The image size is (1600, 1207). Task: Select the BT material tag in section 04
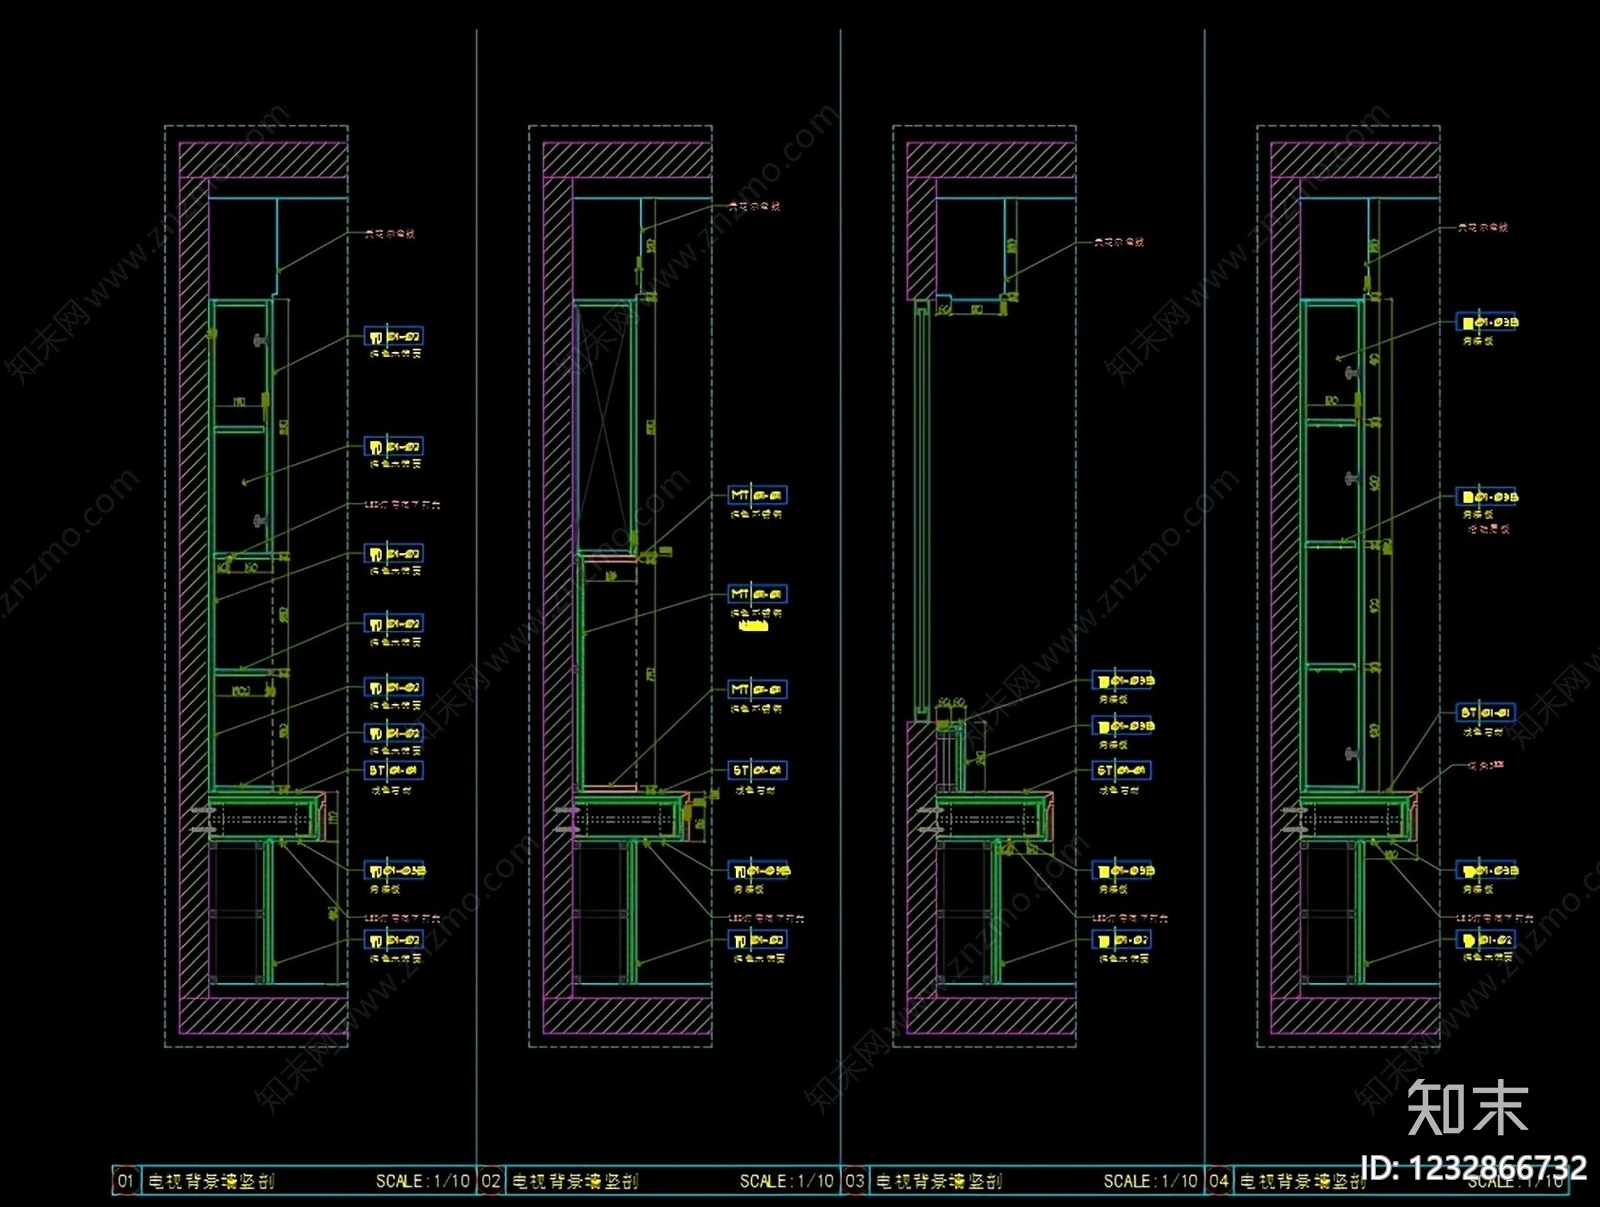(1486, 713)
